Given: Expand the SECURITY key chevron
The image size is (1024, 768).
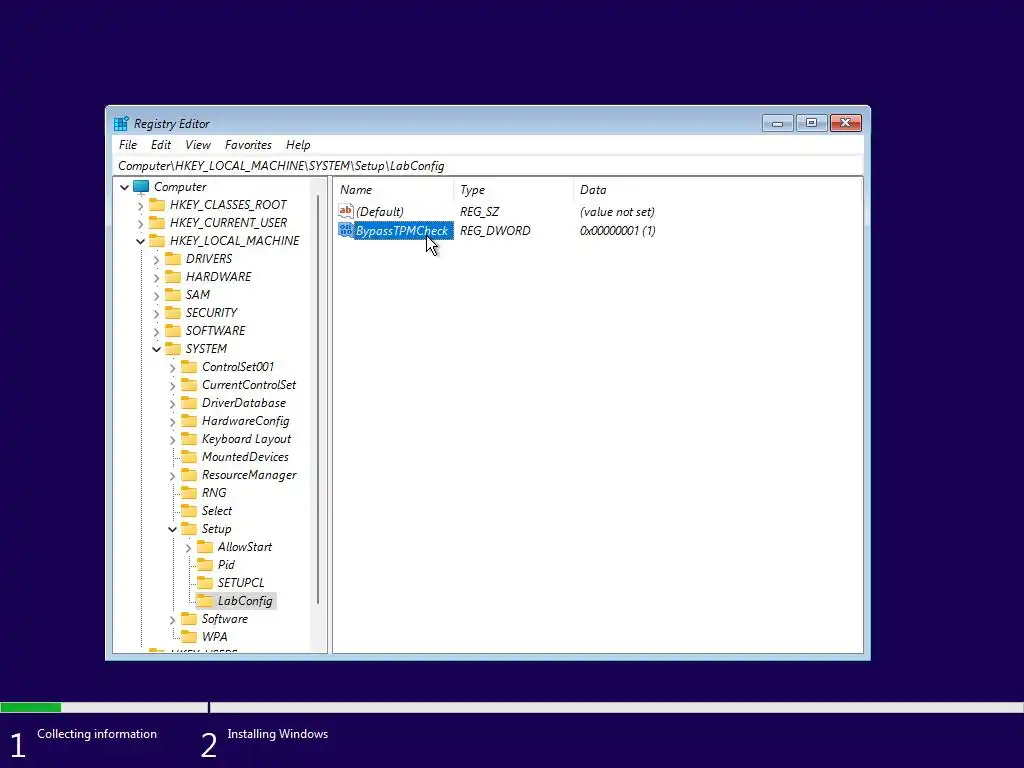Looking at the screenshot, I should (156, 313).
